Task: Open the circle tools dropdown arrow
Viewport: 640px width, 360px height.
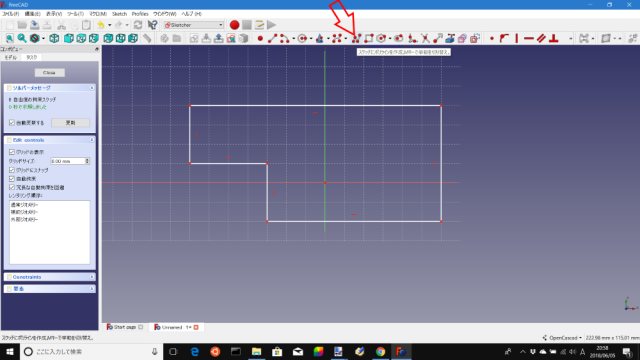Action: coord(311,38)
